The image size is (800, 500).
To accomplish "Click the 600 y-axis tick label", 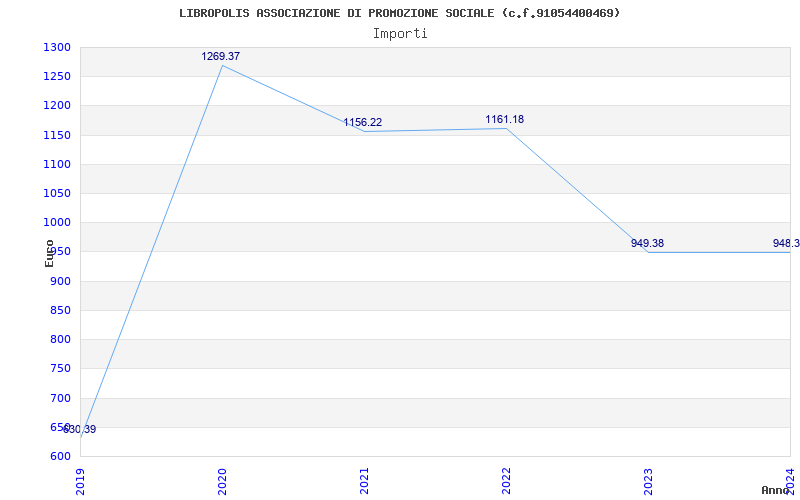I will point(60,456).
